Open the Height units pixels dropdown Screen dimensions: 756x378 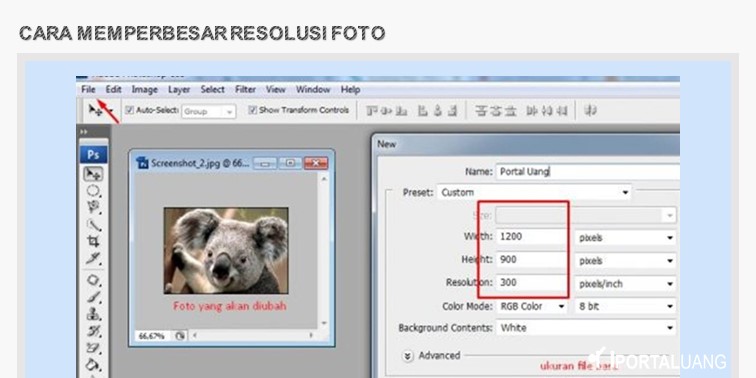click(x=625, y=260)
